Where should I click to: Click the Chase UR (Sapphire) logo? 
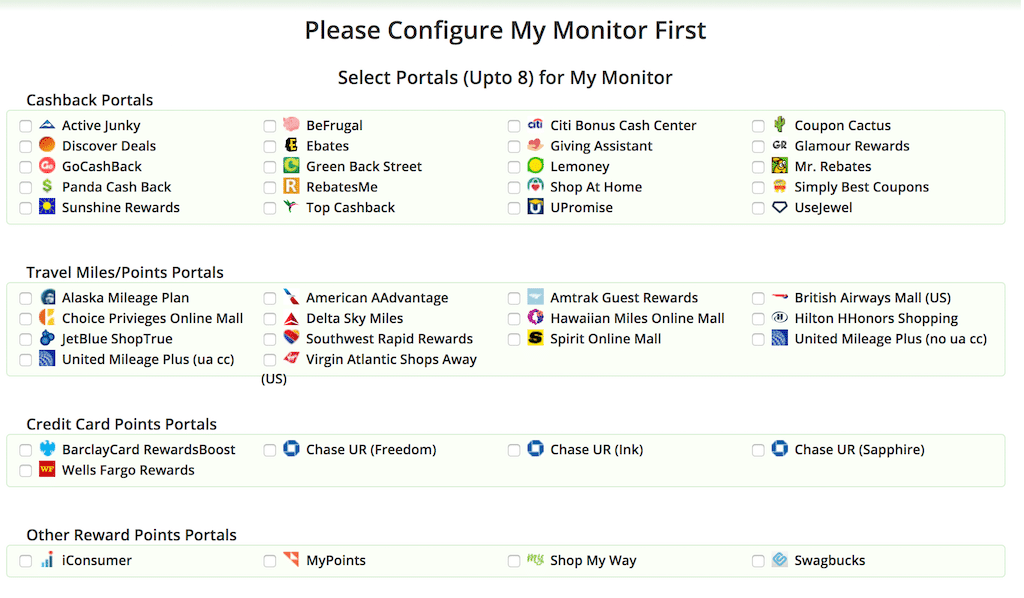(779, 449)
